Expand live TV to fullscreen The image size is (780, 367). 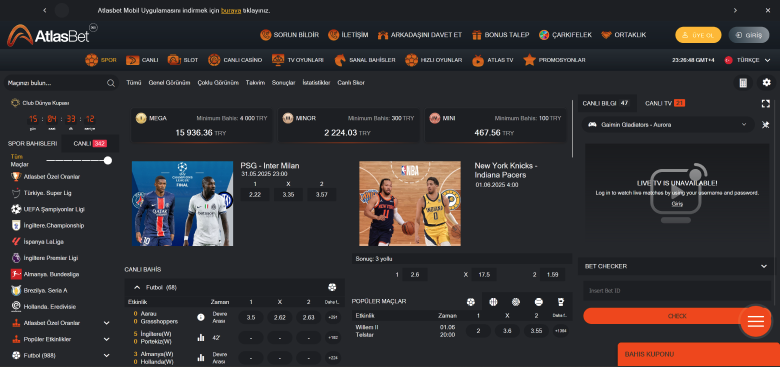tap(765, 103)
